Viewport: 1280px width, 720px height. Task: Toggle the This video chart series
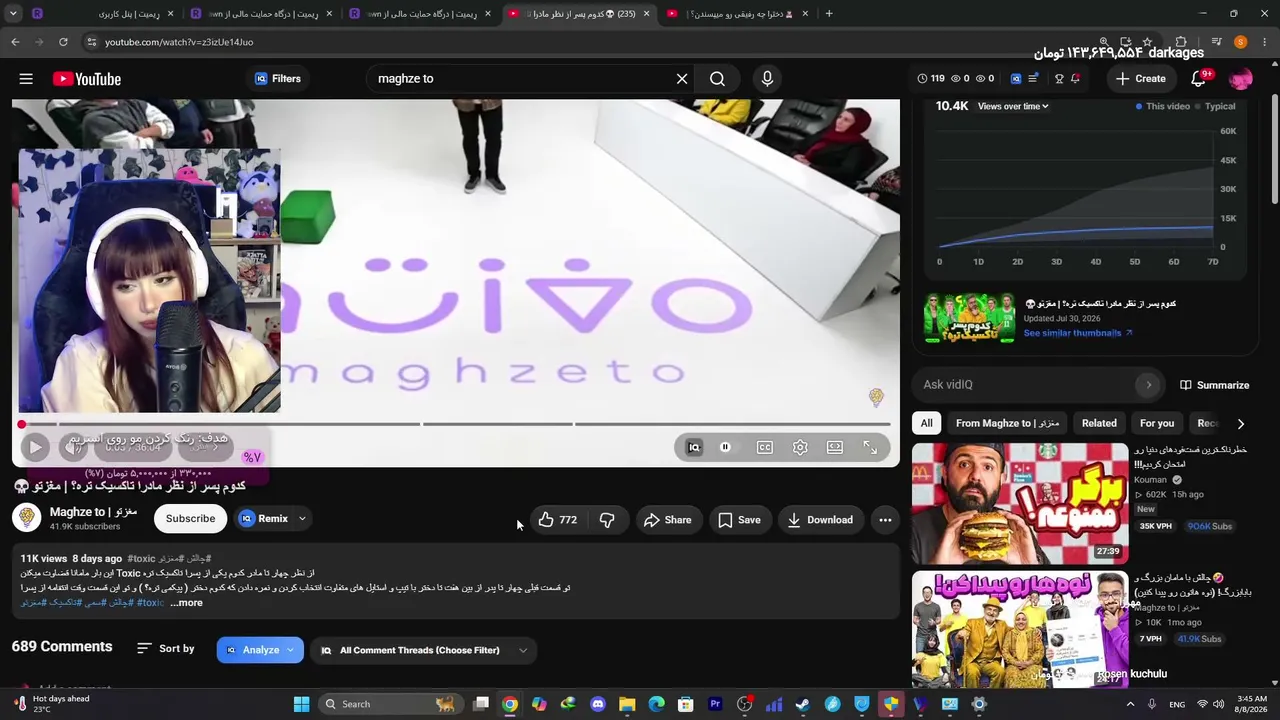coord(1163,106)
